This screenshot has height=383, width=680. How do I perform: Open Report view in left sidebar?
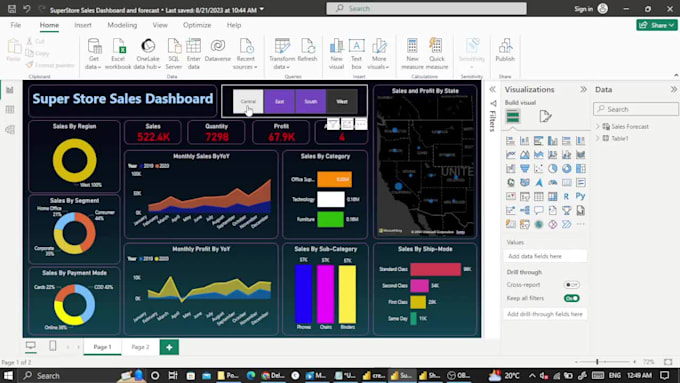[x=10, y=90]
